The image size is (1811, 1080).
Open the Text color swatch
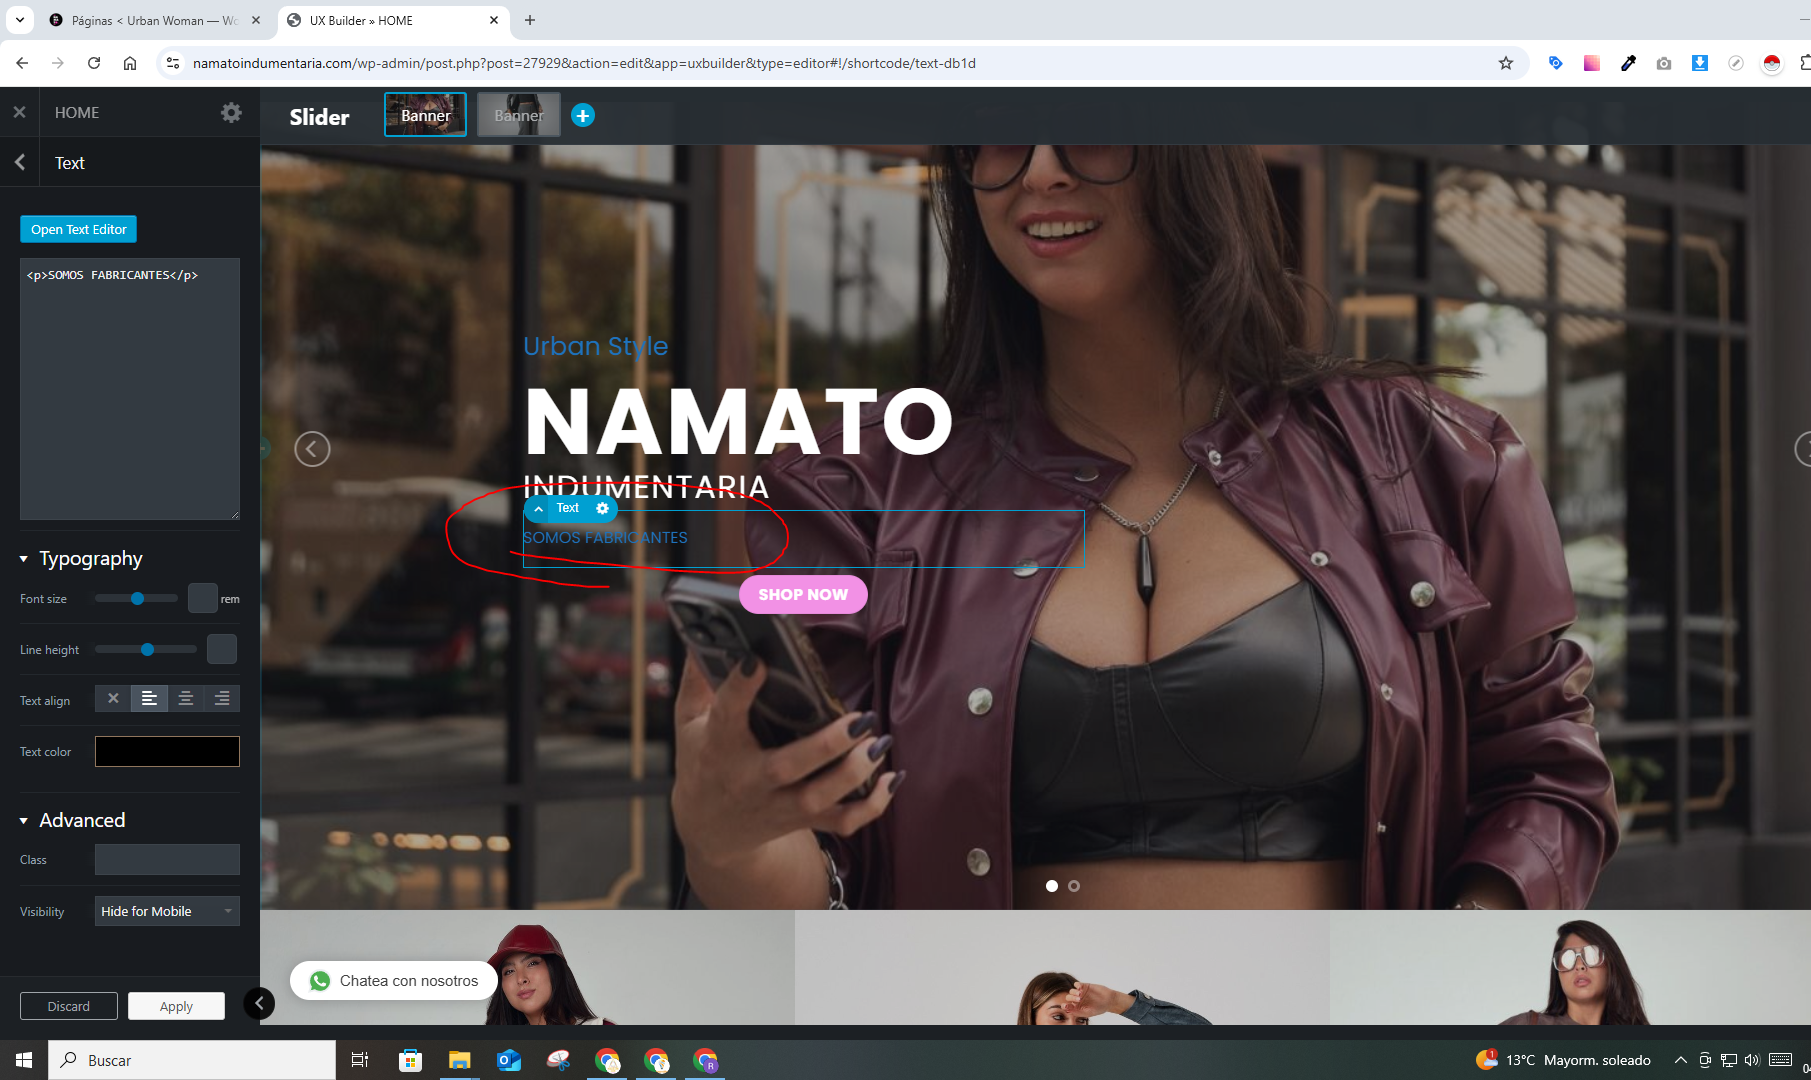[167, 751]
